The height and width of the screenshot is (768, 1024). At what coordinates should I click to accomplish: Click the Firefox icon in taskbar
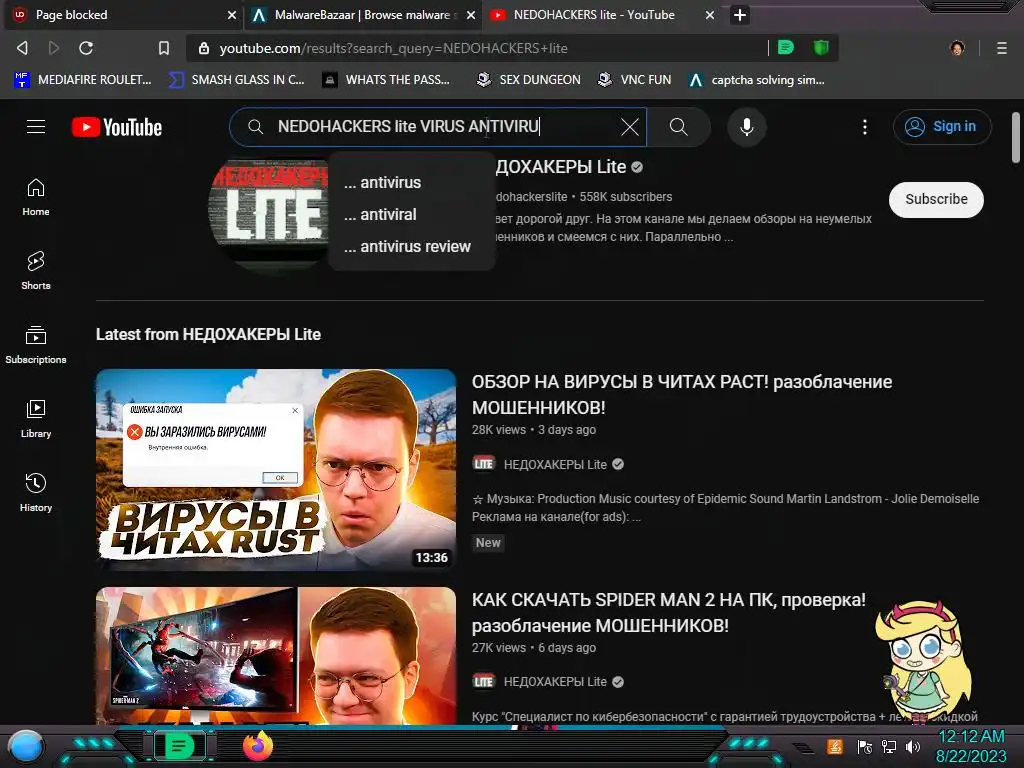coord(258,746)
